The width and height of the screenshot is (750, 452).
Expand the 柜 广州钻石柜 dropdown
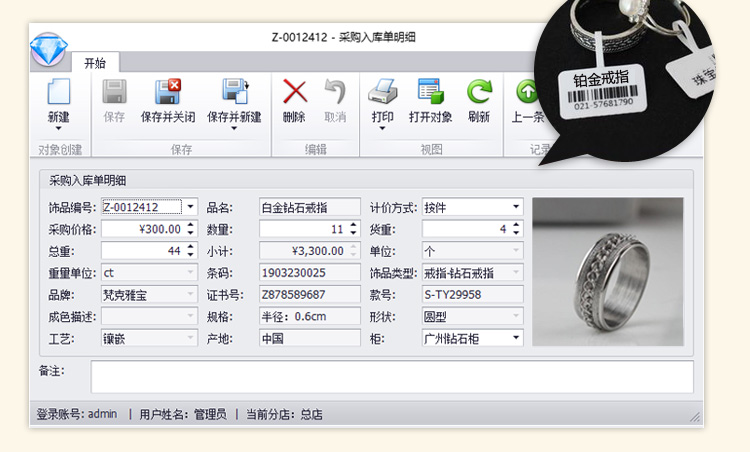pos(516,339)
